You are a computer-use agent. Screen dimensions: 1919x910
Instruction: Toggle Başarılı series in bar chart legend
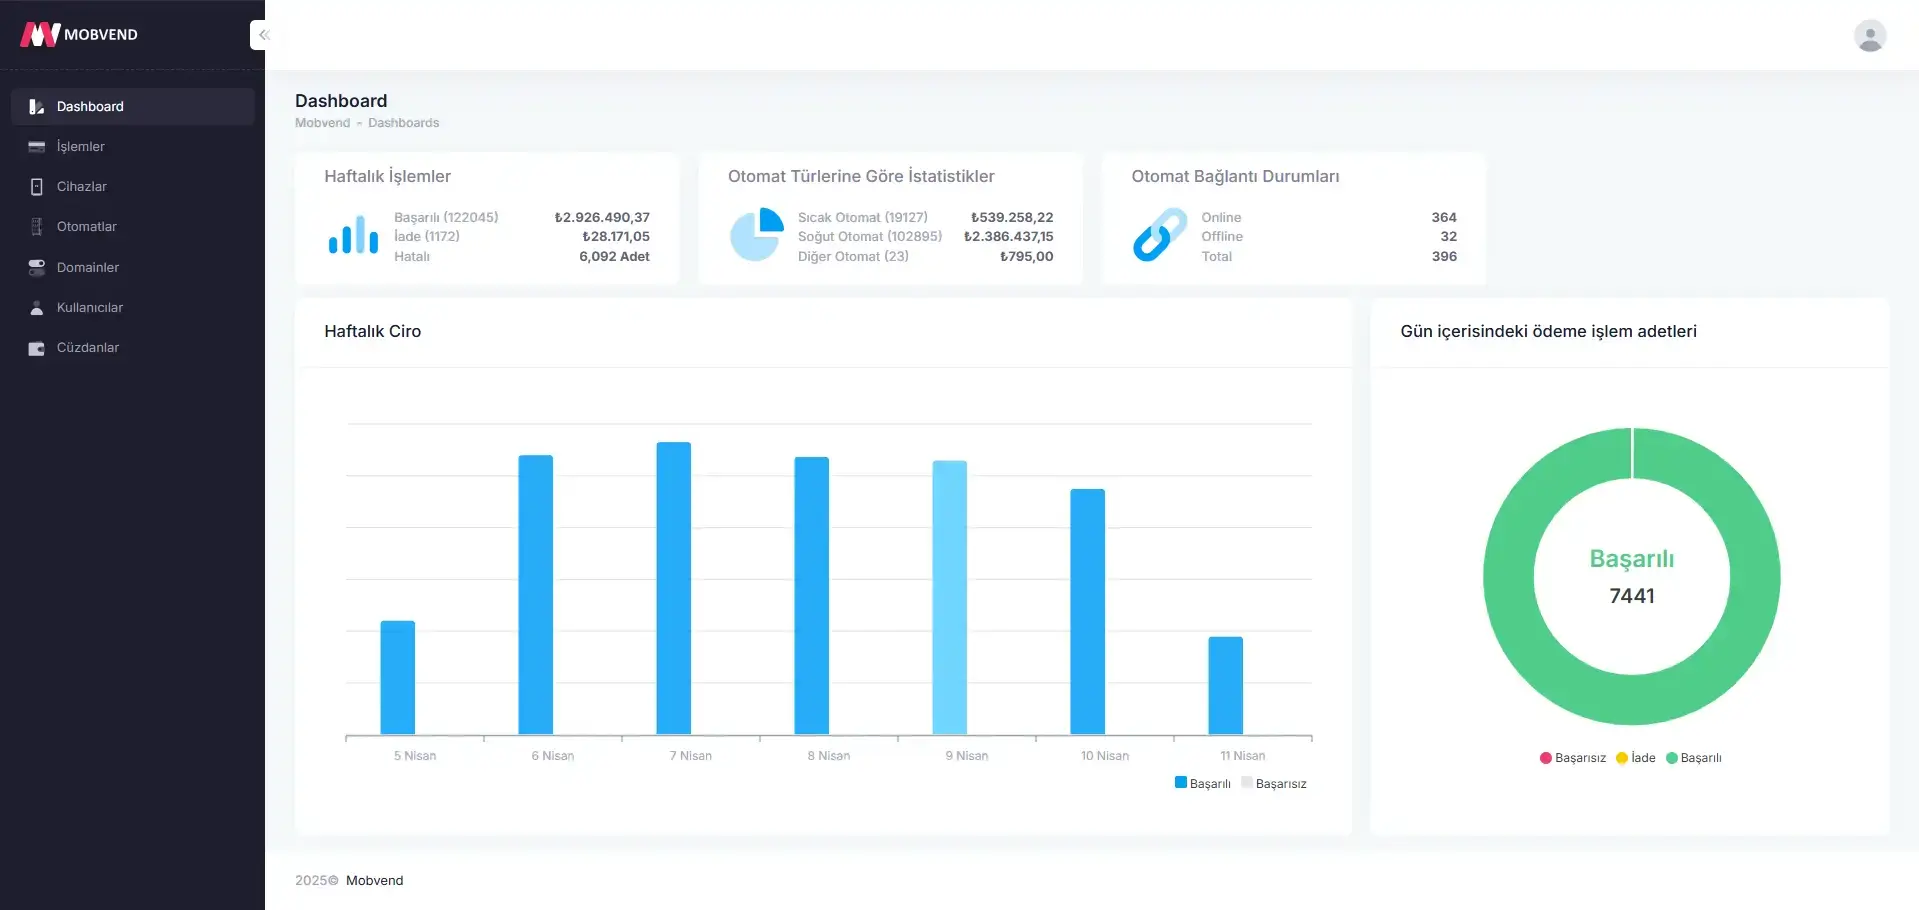coord(1203,783)
